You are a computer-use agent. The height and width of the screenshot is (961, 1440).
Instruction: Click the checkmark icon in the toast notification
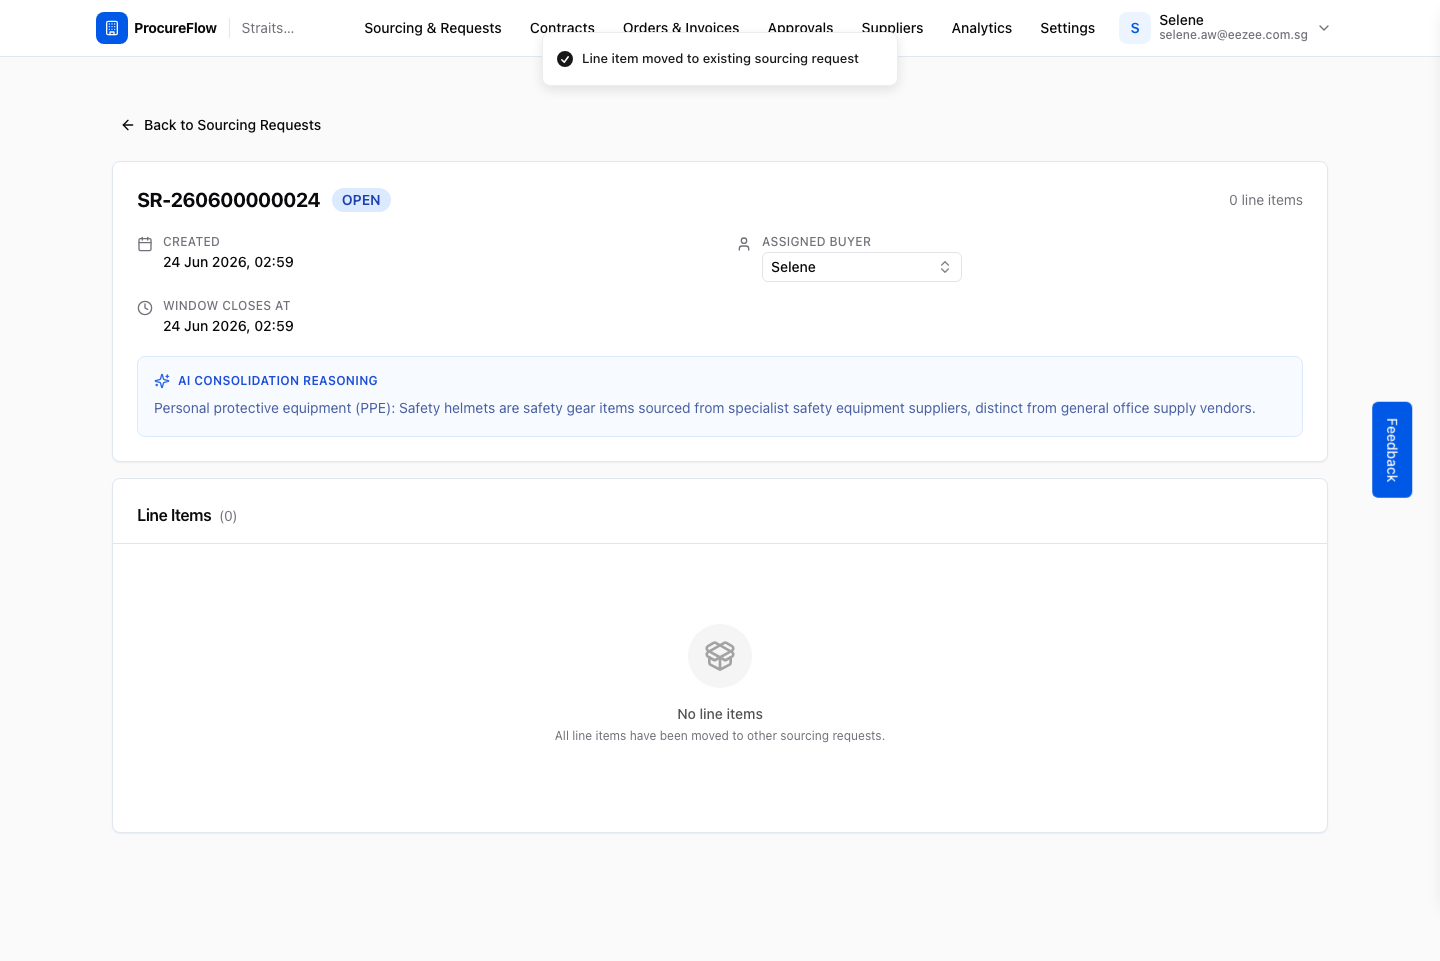[565, 59]
